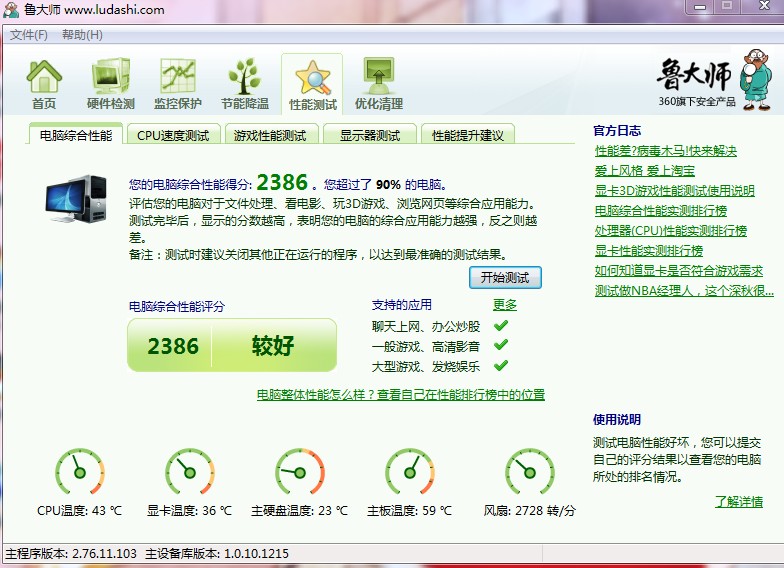Click checkmark beside 大型游戏、发烧娱乐
The height and width of the screenshot is (568, 784).
coord(500,366)
